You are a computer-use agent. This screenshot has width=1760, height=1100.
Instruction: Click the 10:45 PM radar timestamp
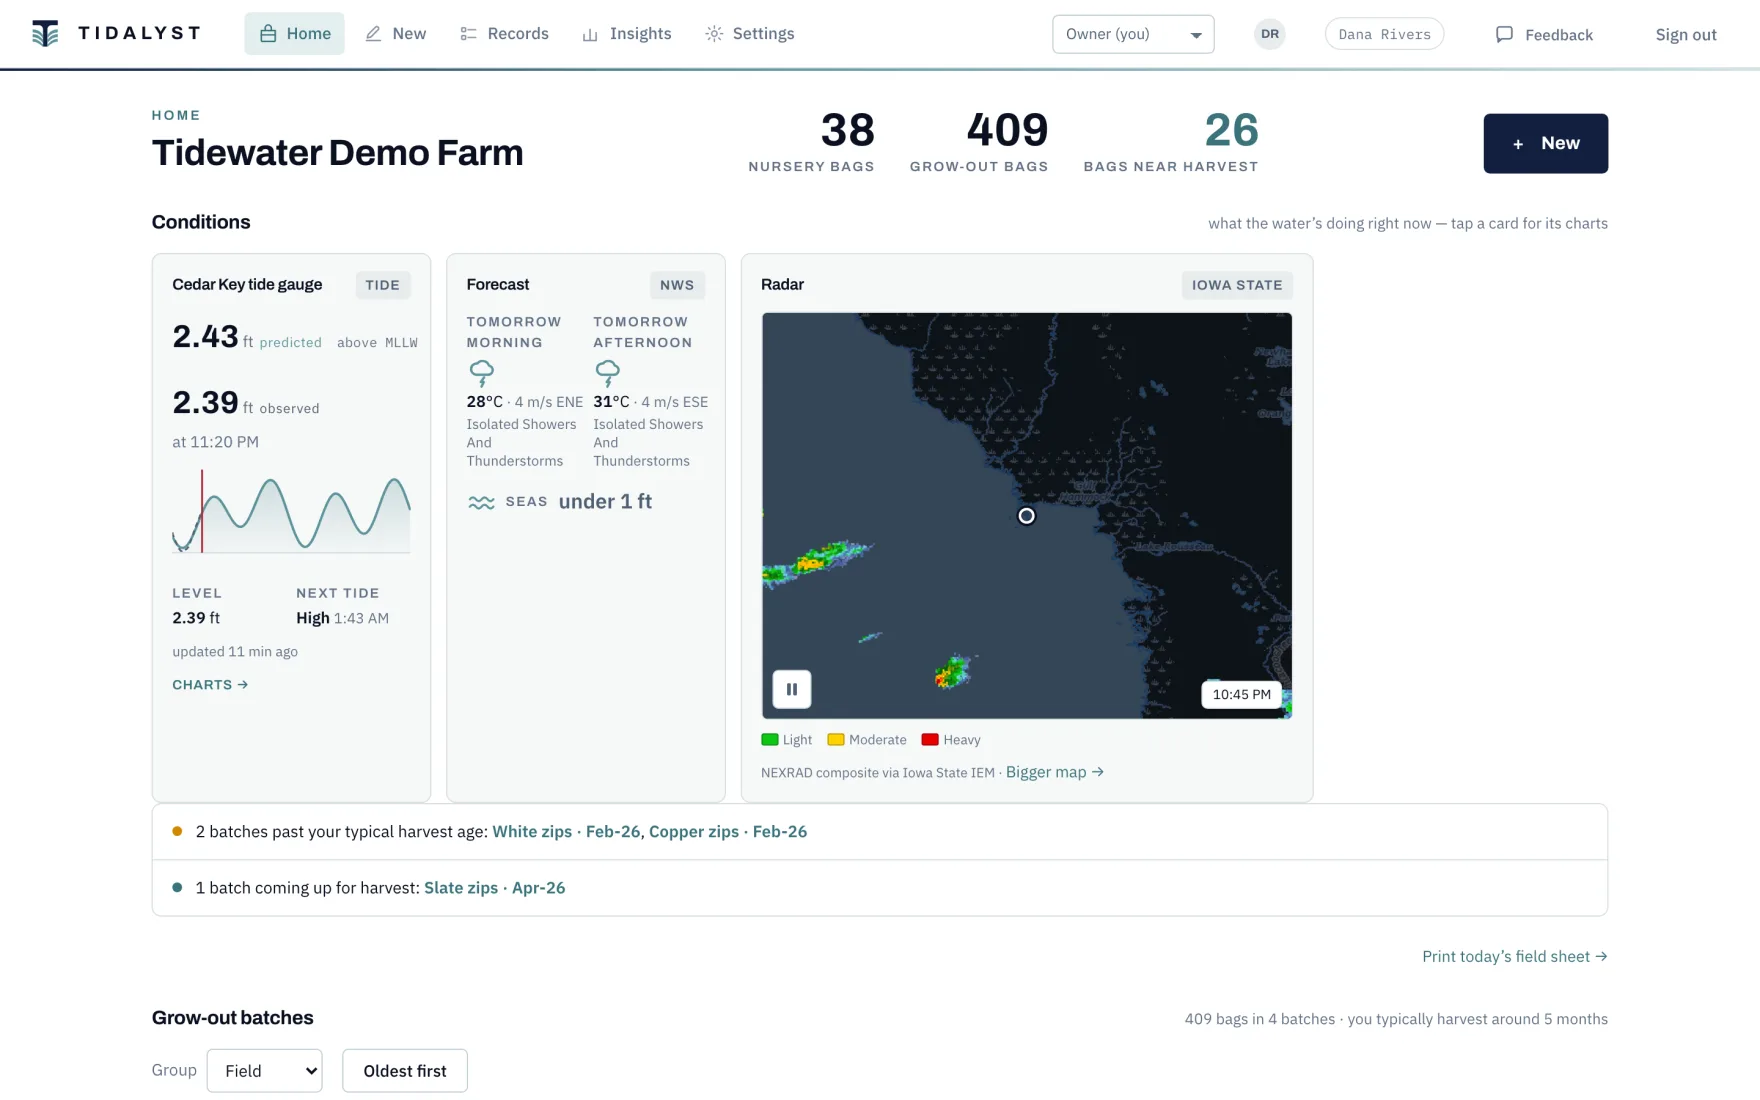pos(1241,694)
